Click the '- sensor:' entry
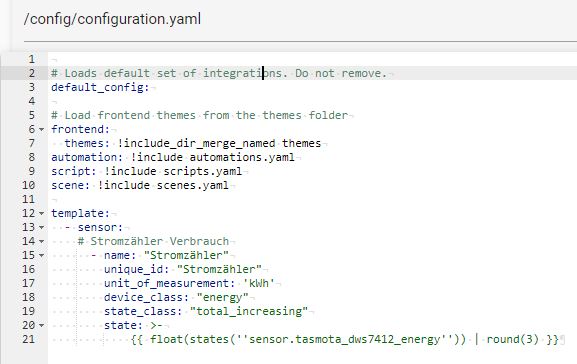 point(94,227)
